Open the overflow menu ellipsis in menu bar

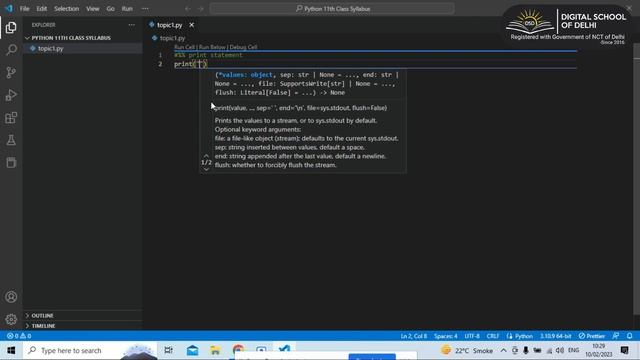click(x=145, y=9)
